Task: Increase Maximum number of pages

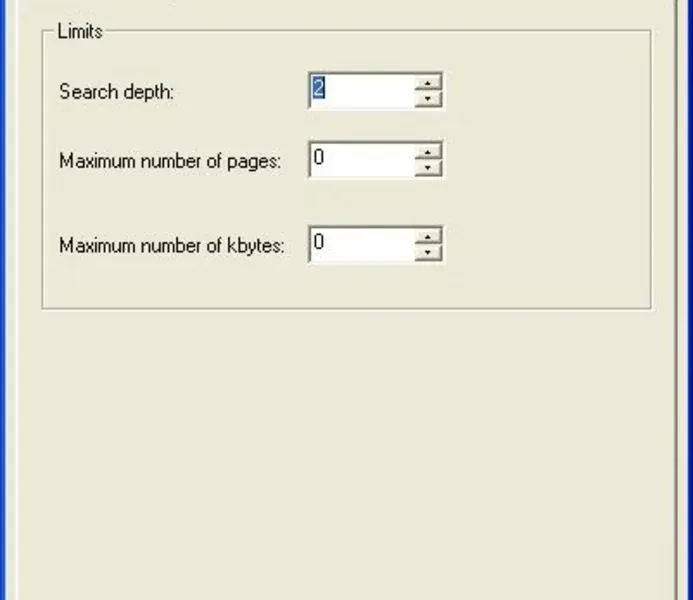Action: click(428, 151)
